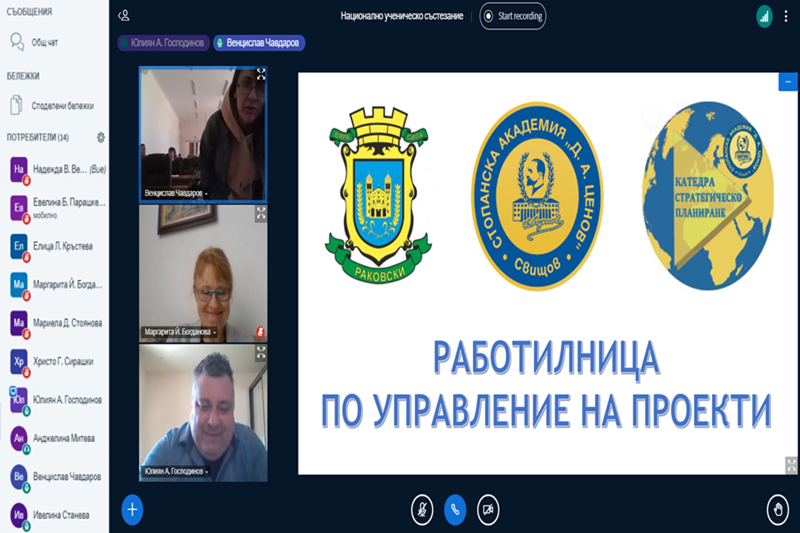
Task: Open Маргарита Й. Богданова webcam name dropdown
Action: click(x=180, y=332)
